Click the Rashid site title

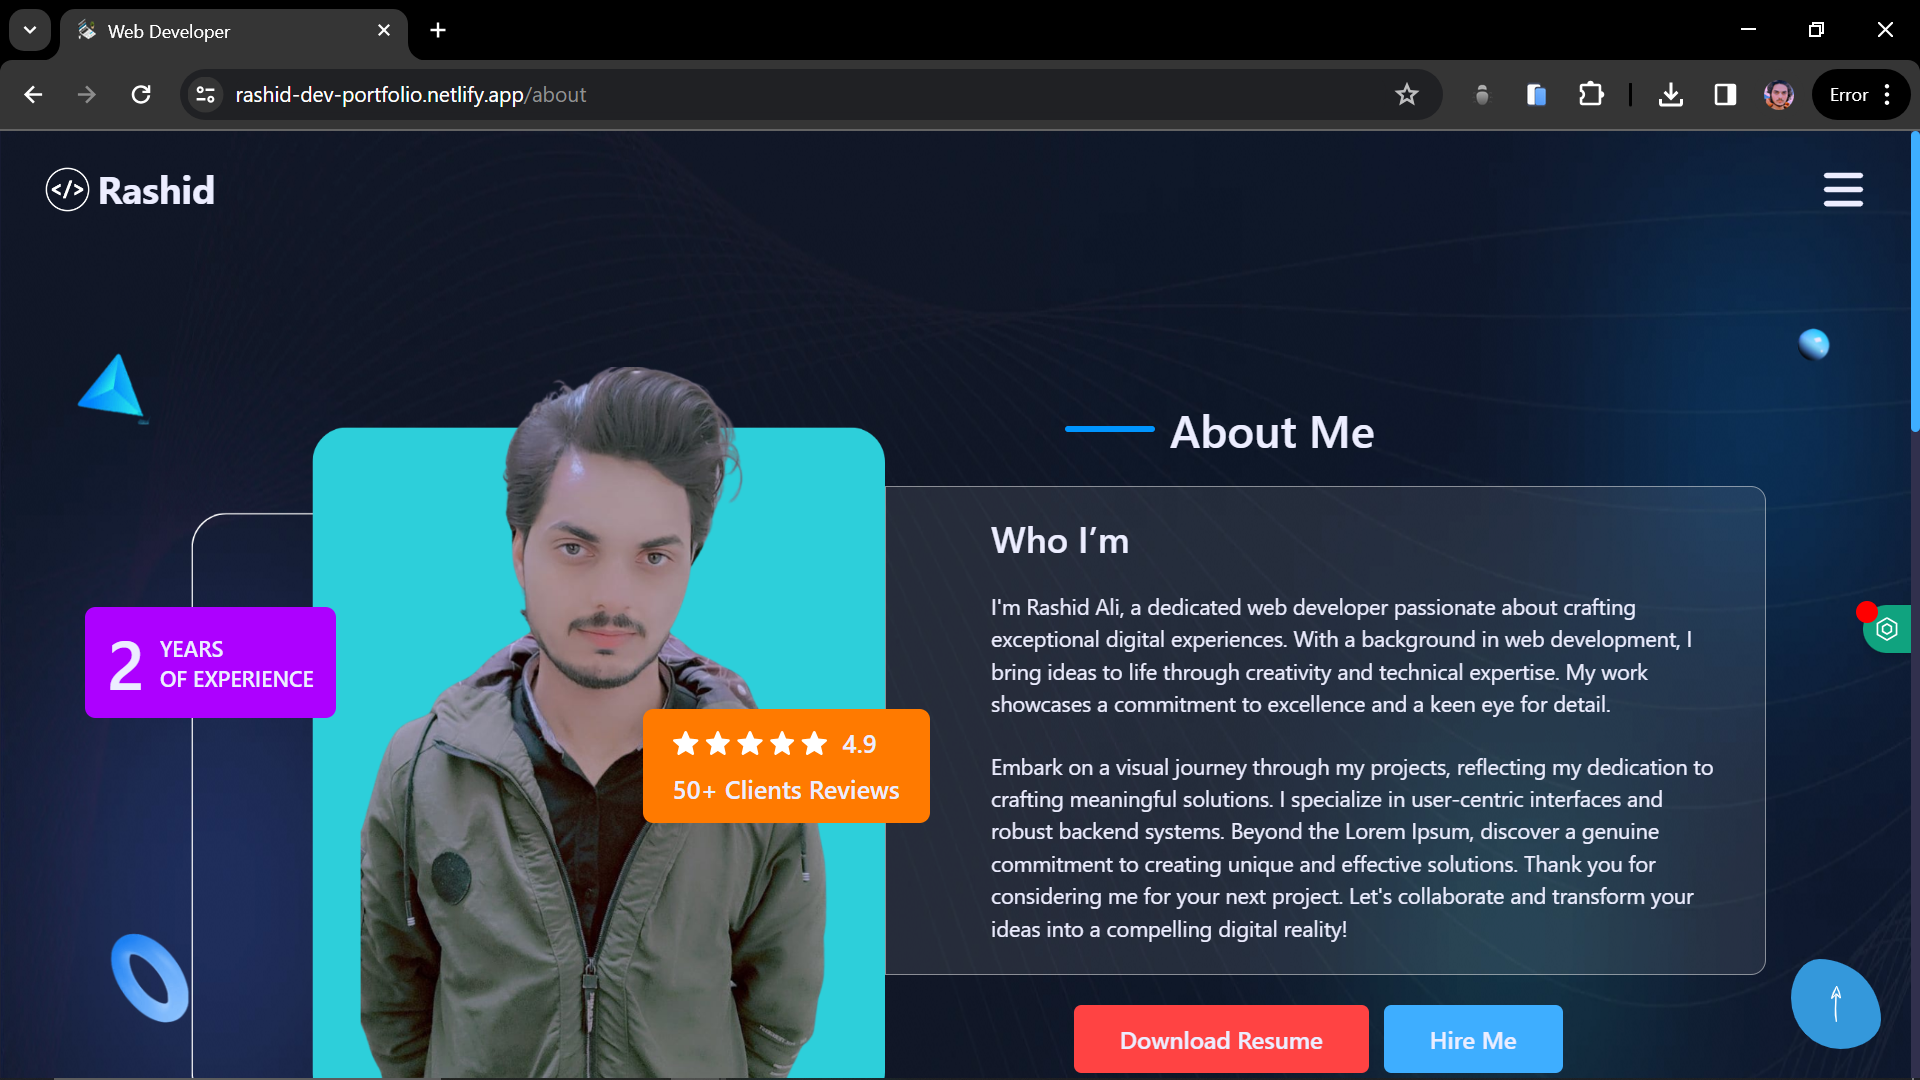(x=156, y=190)
